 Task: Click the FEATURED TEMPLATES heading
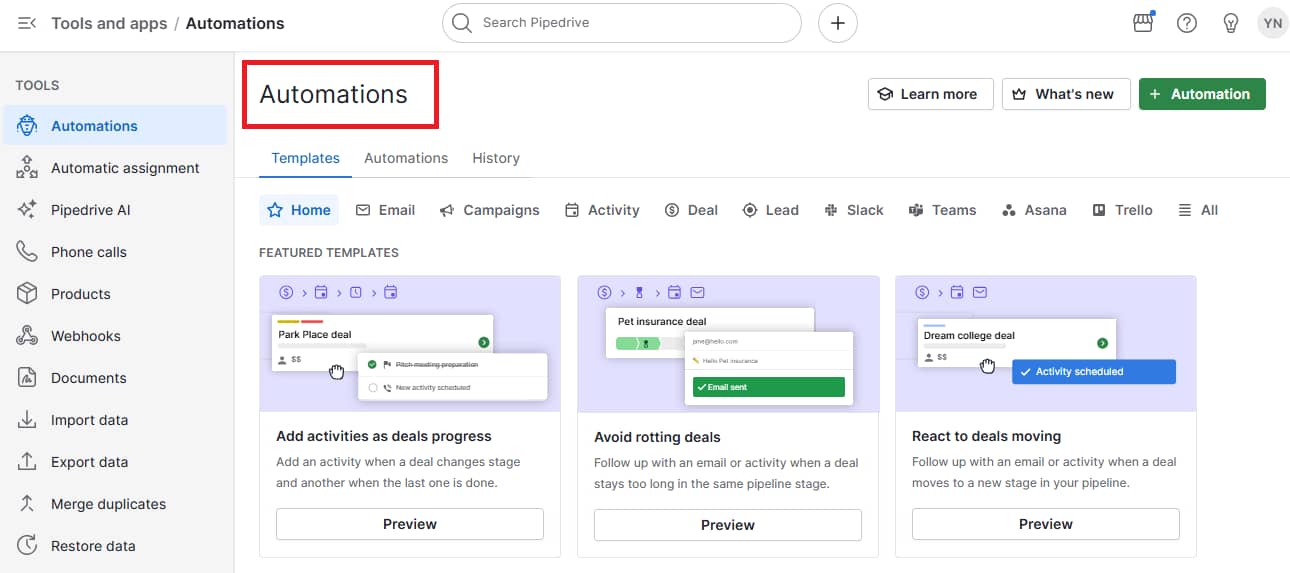pyautogui.click(x=329, y=253)
